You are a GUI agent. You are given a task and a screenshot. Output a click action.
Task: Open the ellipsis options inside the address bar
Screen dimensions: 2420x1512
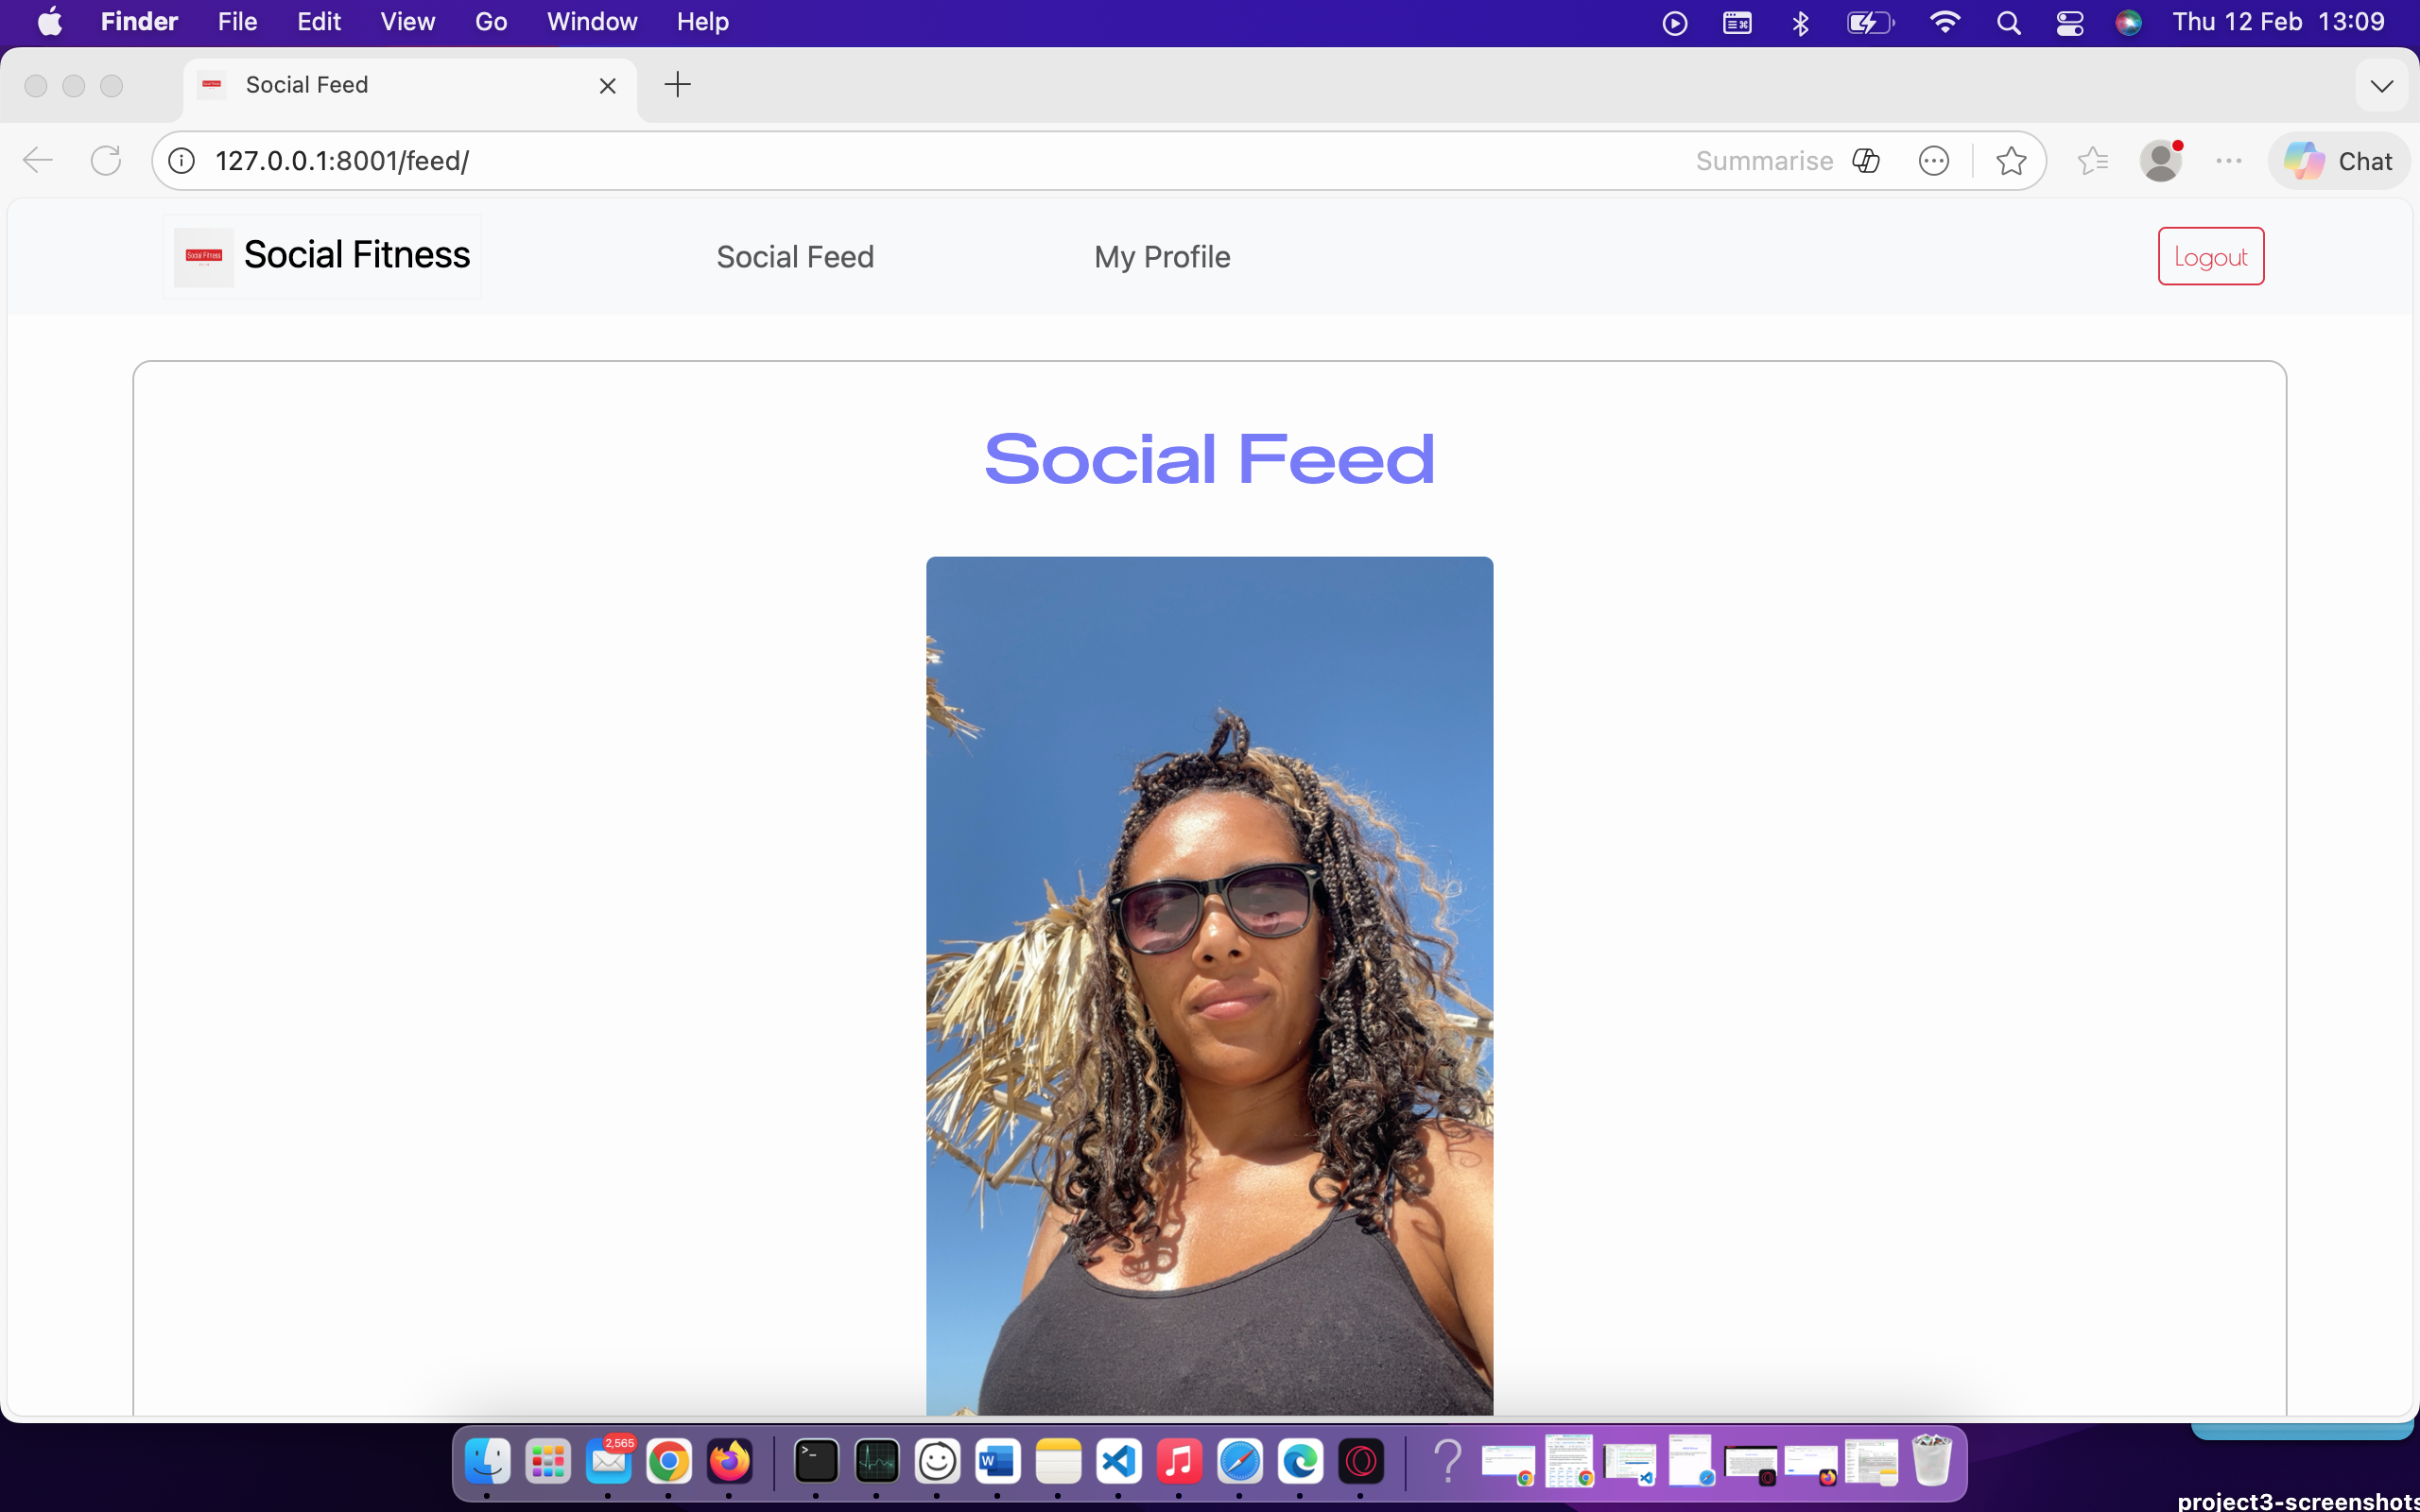1934,160
